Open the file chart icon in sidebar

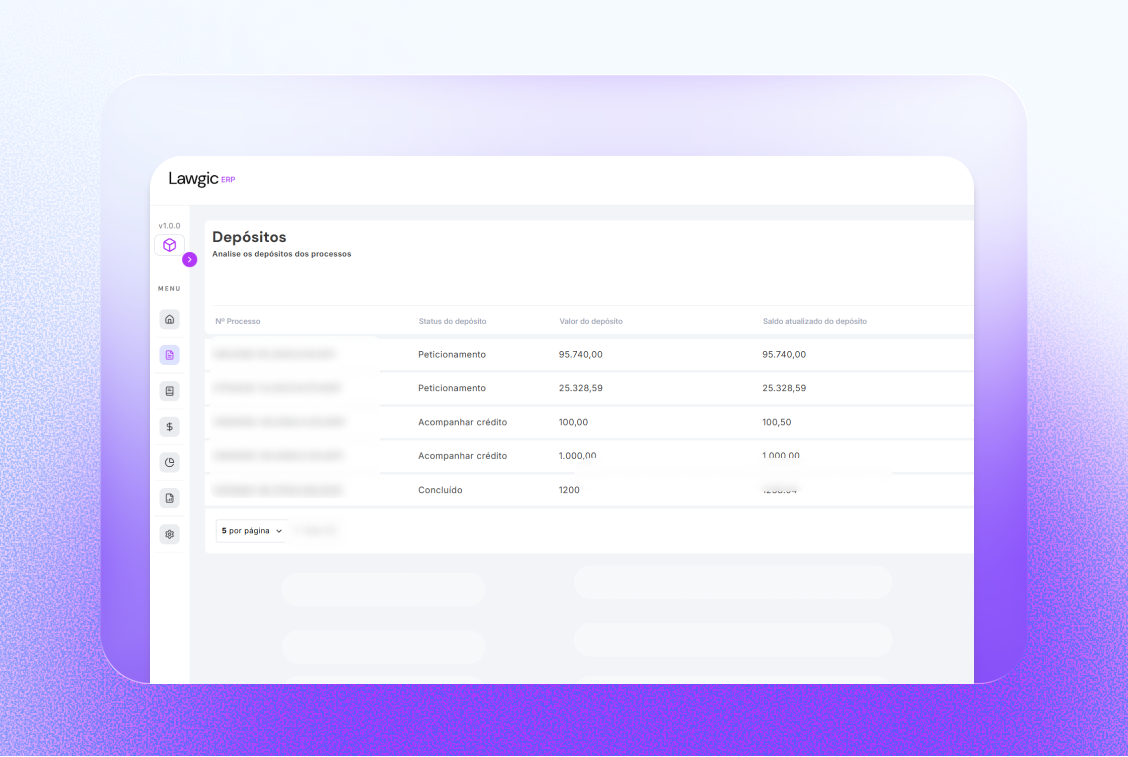click(x=170, y=498)
